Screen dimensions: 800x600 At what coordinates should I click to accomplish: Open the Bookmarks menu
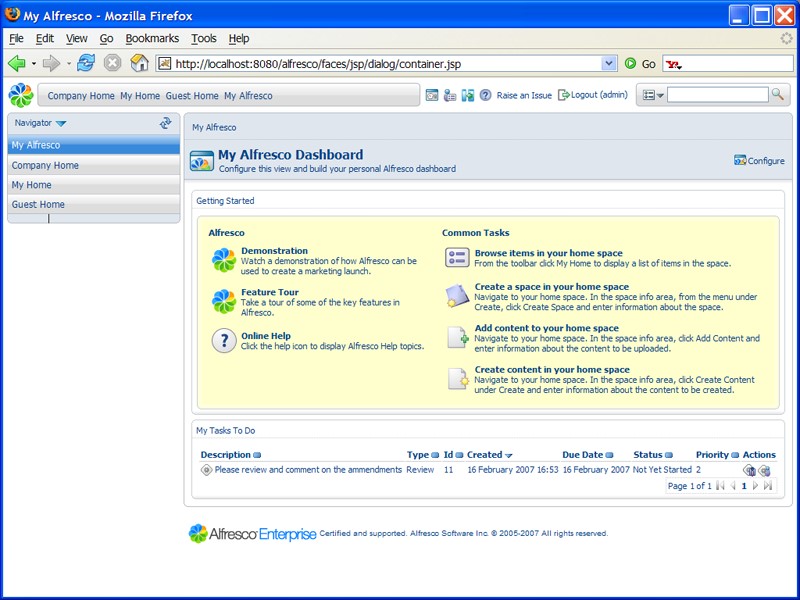[152, 38]
